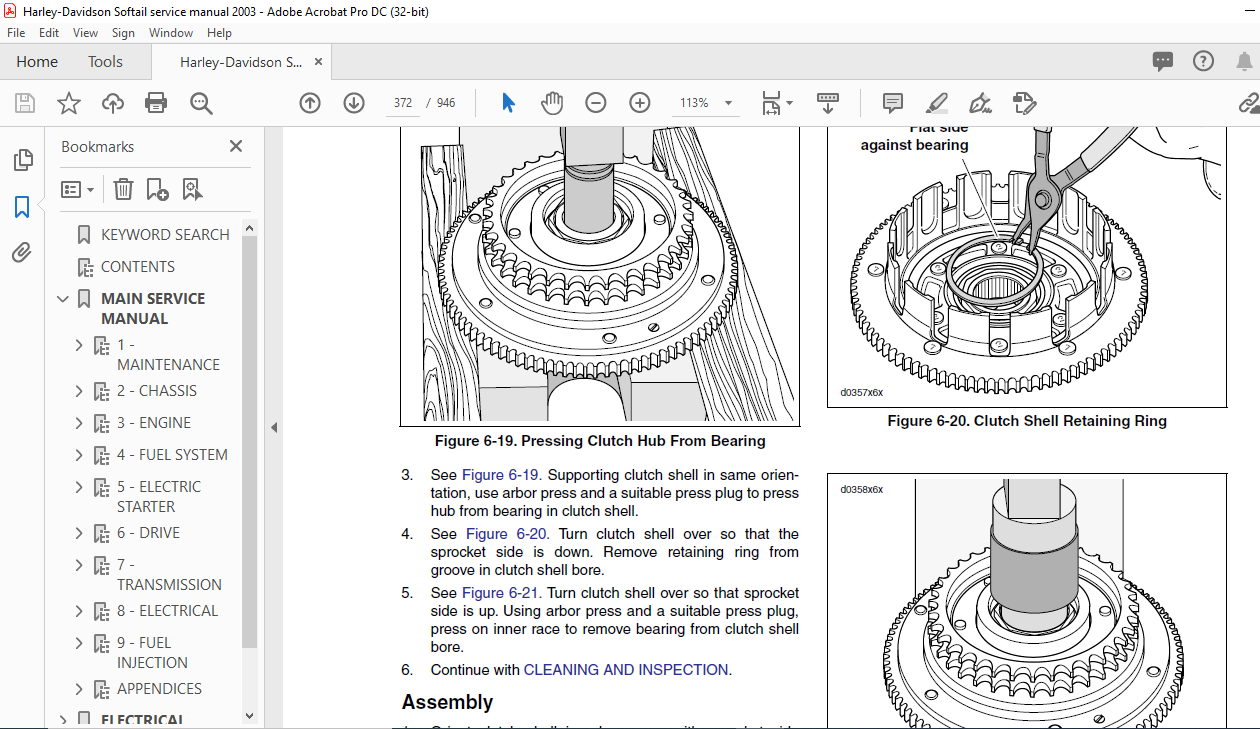
Task: Expand the 7 - TRANSMISSION bookmark
Action: click(79, 565)
